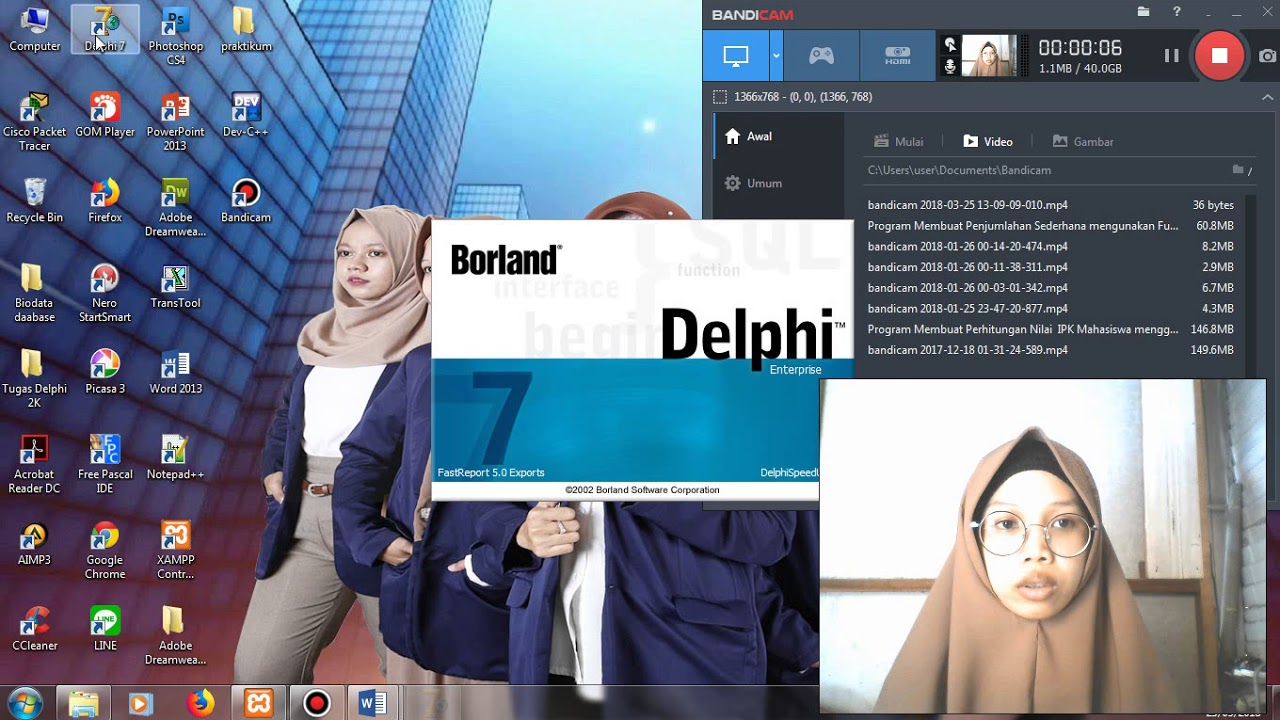Switch to the Gambar tab
The image size is (1280, 720).
(1083, 142)
